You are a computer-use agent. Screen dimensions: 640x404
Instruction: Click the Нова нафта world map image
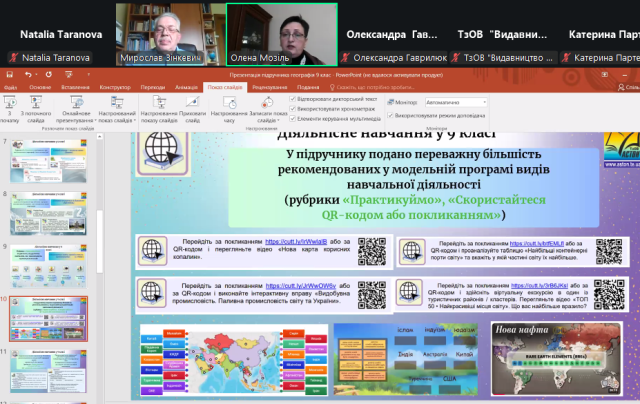tap(557, 359)
